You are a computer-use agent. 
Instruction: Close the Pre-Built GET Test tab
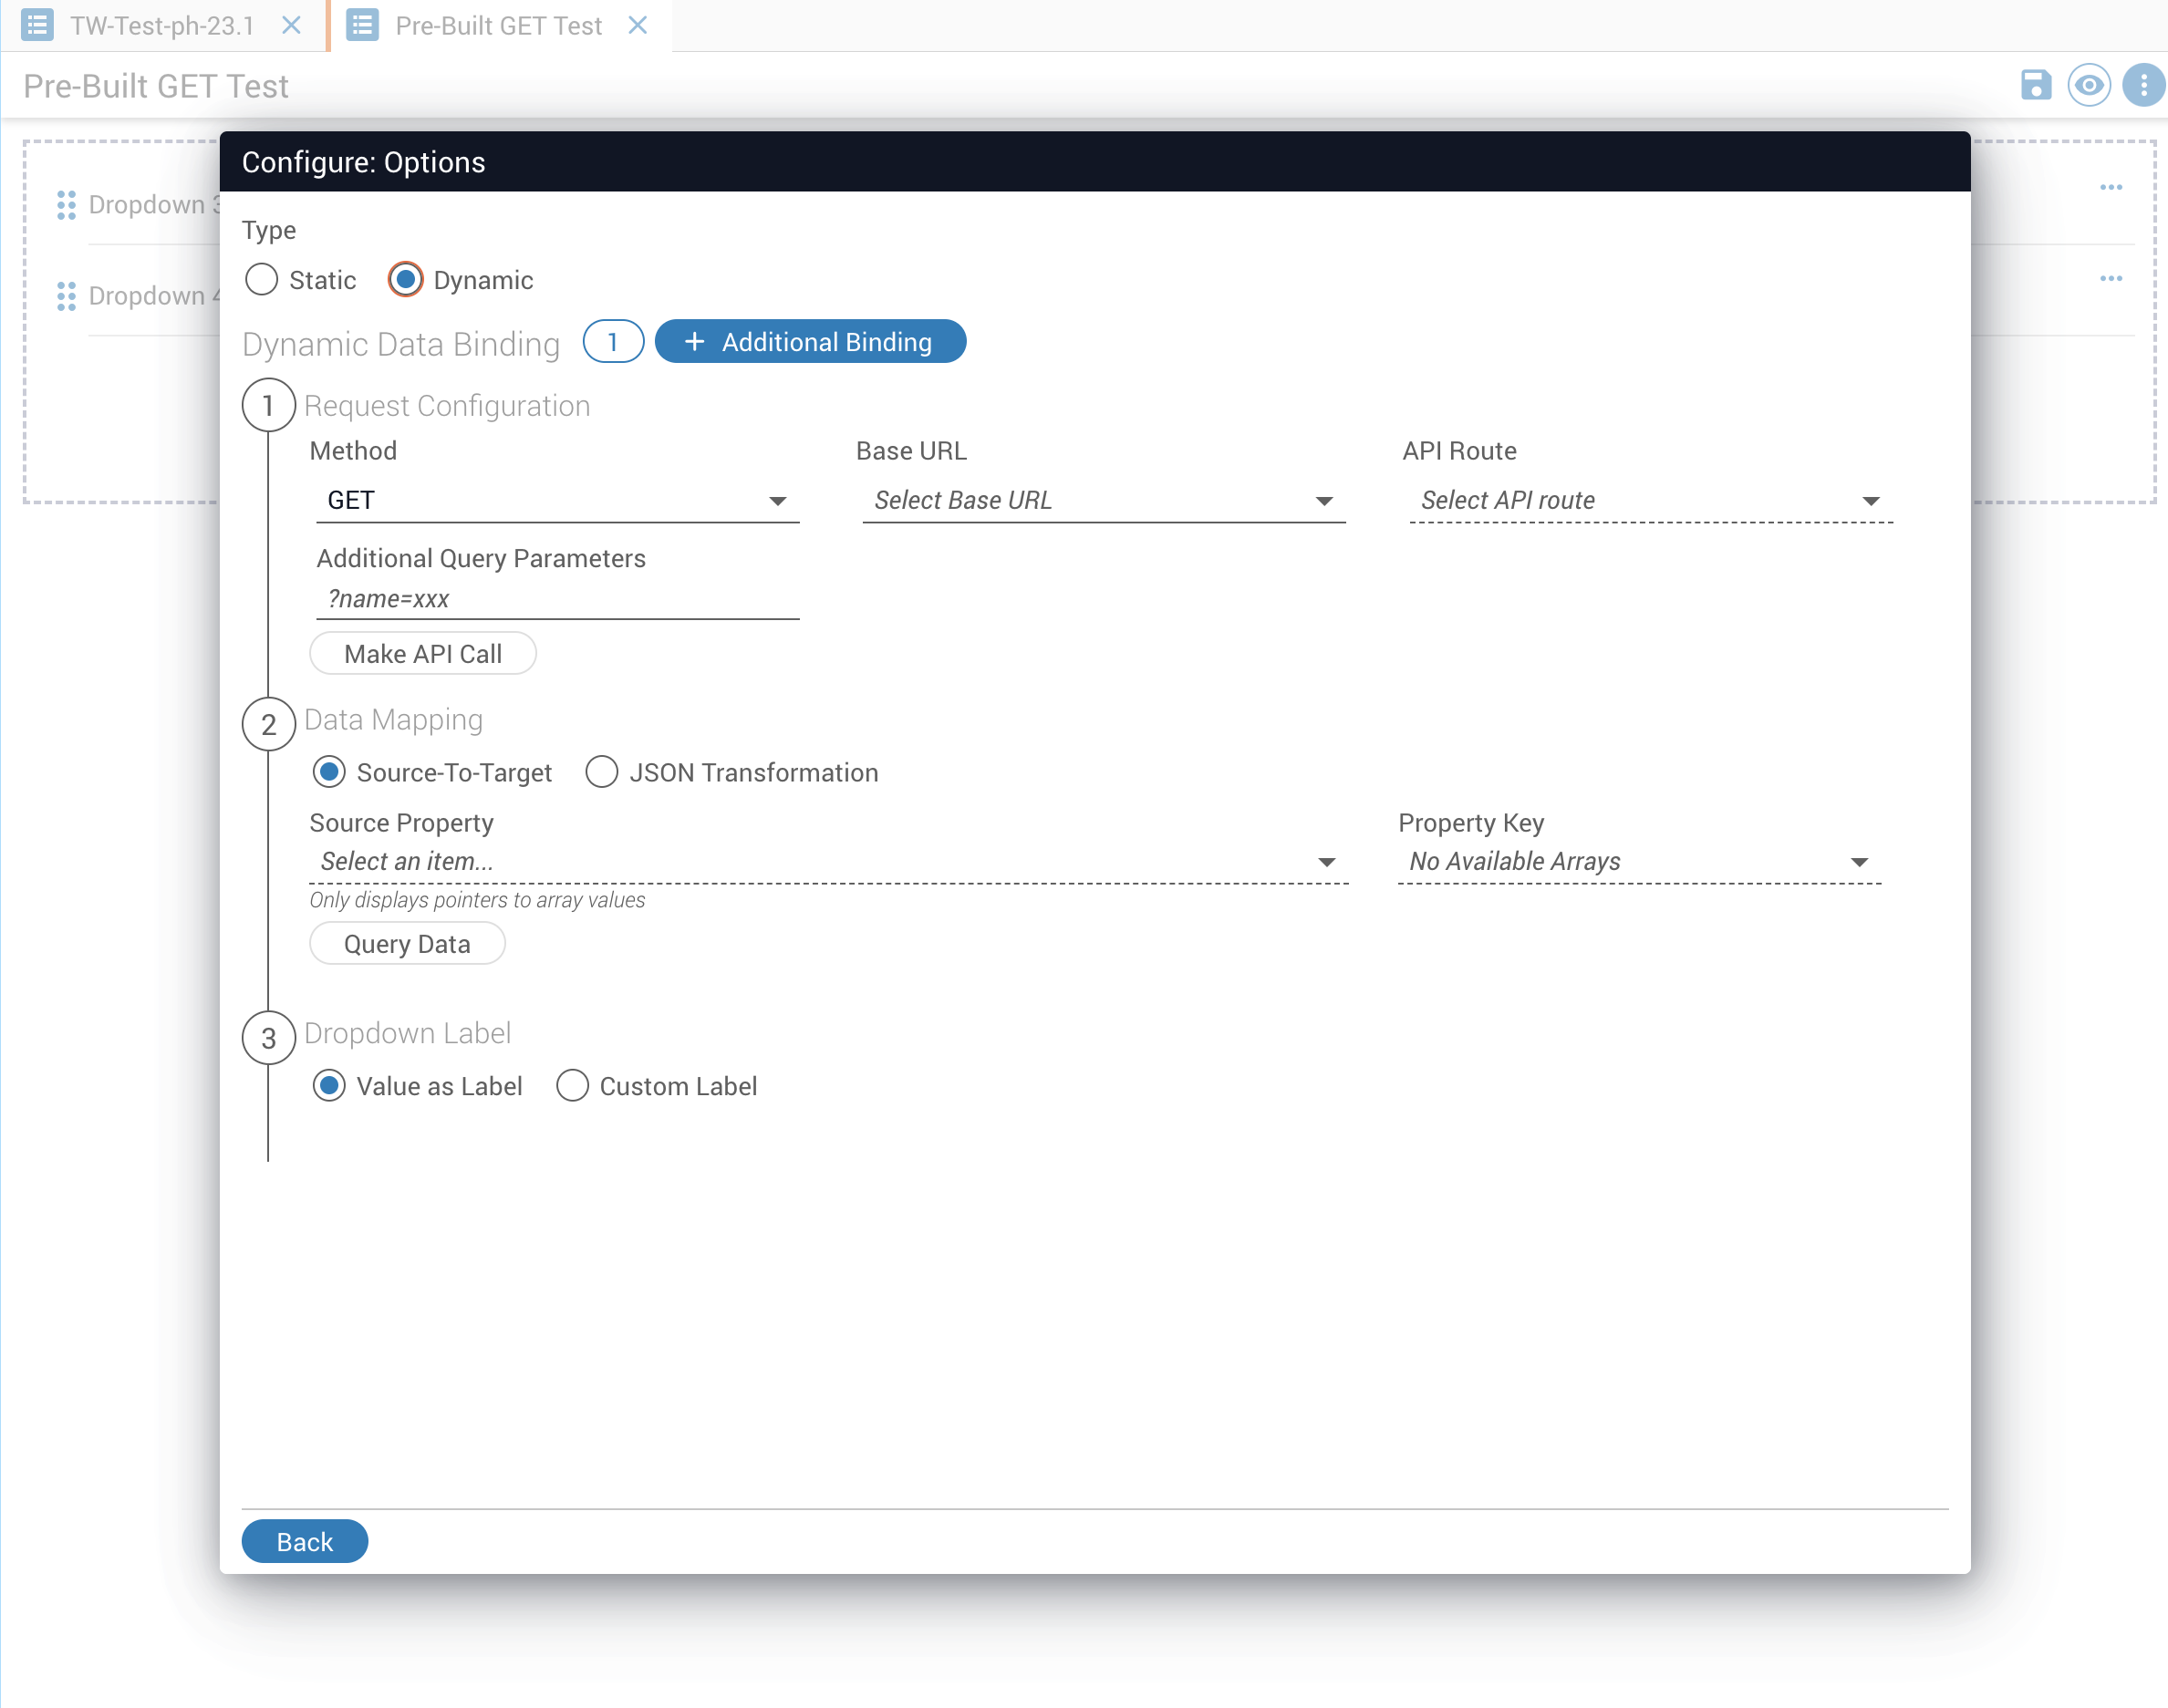pyautogui.click(x=638, y=25)
